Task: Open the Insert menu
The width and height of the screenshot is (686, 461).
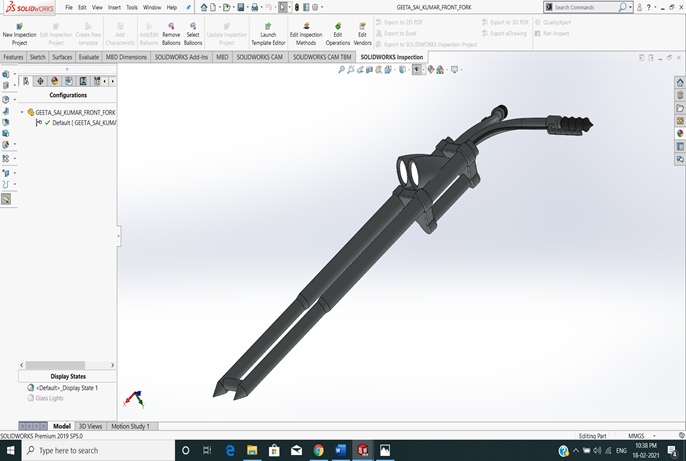Action: tap(114, 7)
